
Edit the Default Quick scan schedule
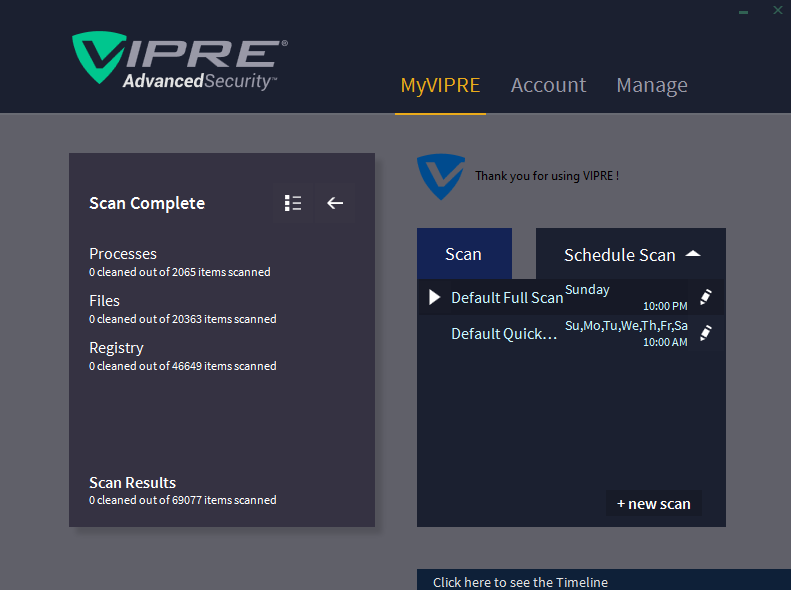click(x=706, y=333)
